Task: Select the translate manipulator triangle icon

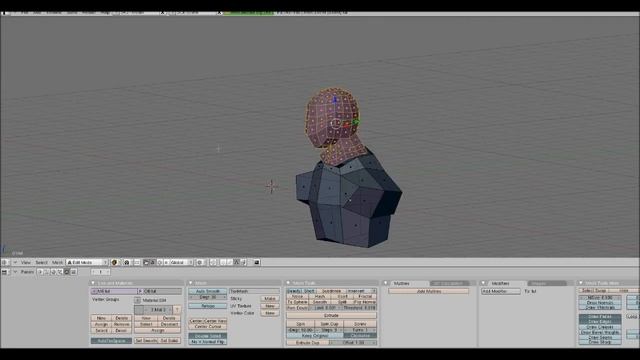Action: [152, 262]
